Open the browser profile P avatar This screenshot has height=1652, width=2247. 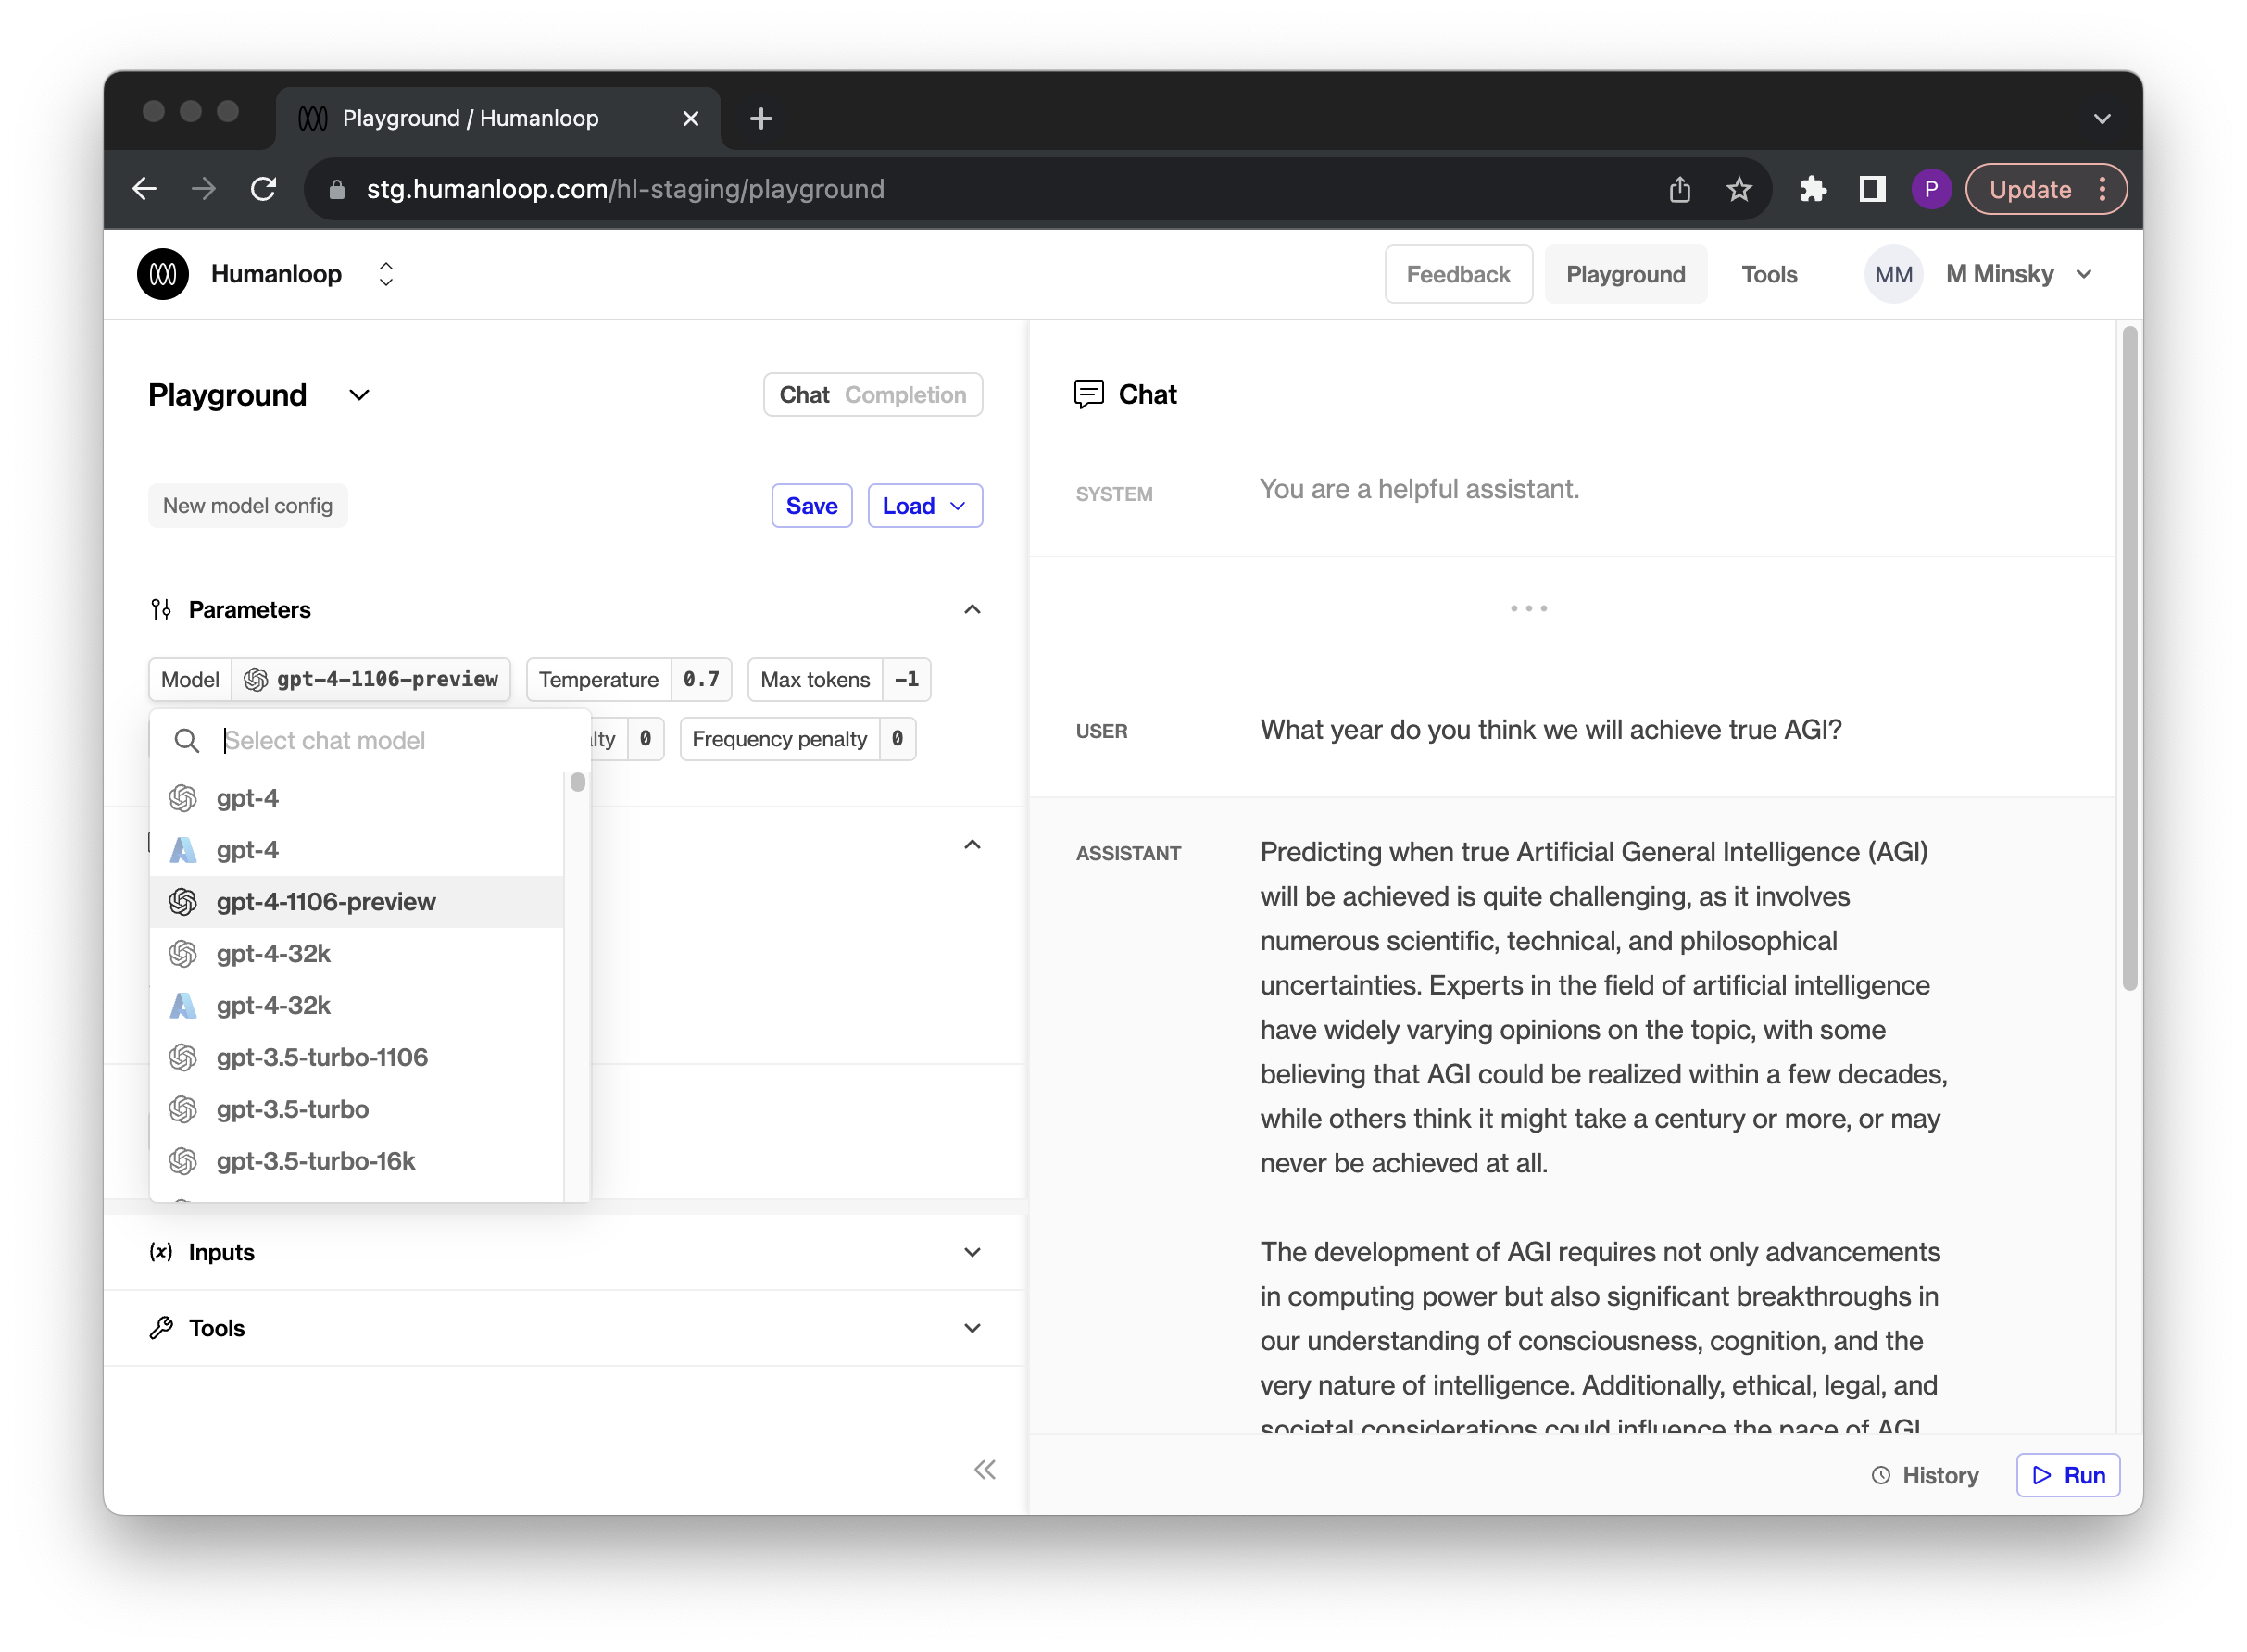[x=1930, y=189]
